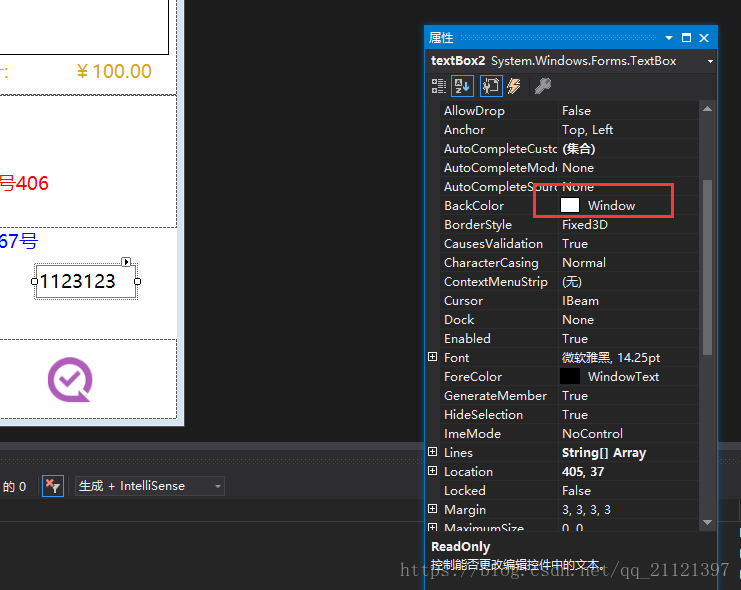The image size is (741, 590).
Task: Expand the Lines property
Action: (432, 452)
